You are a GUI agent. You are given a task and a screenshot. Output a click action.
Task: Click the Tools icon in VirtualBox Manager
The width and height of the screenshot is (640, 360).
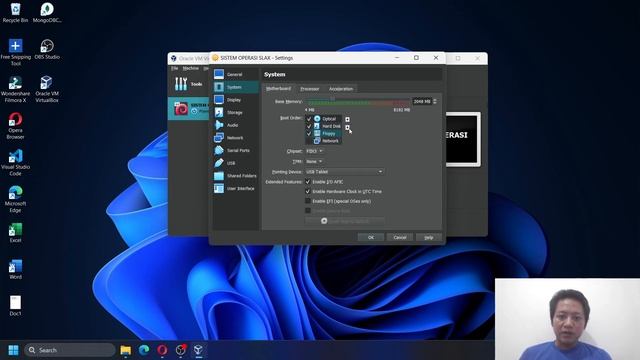coord(181,84)
